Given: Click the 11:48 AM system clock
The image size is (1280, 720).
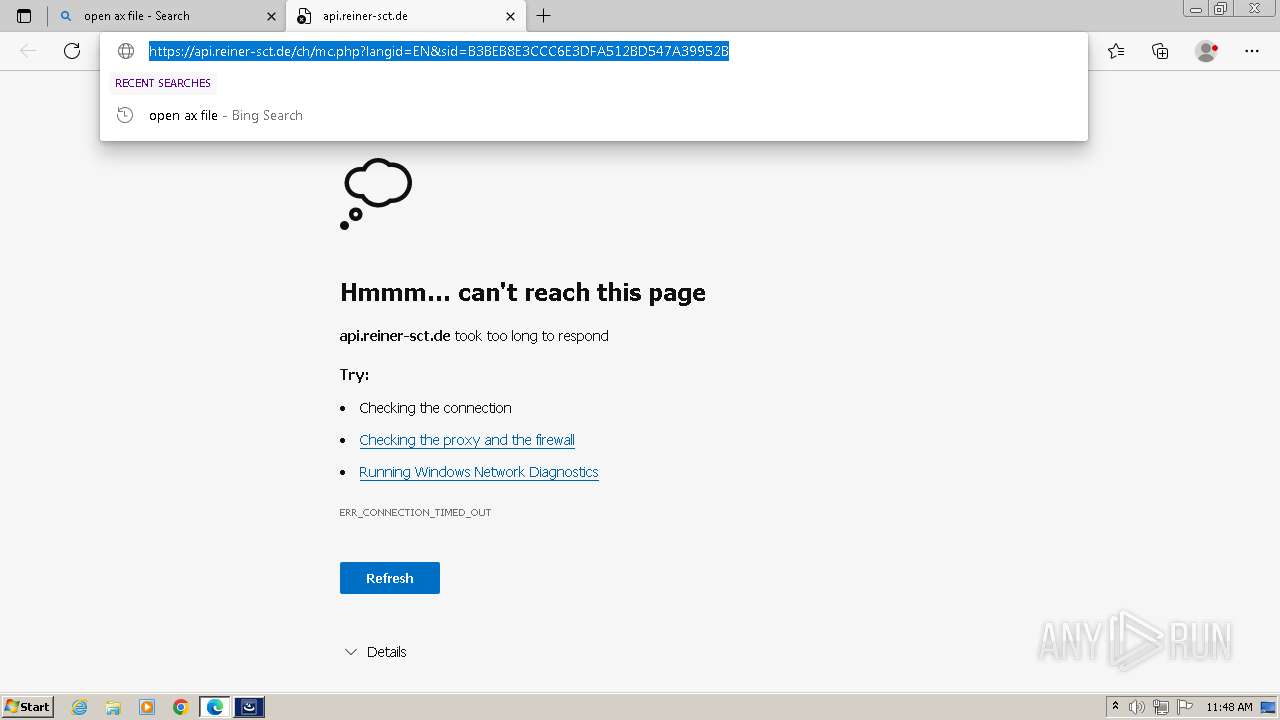Looking at the screenshot, I should click(x=1229, y=707).
